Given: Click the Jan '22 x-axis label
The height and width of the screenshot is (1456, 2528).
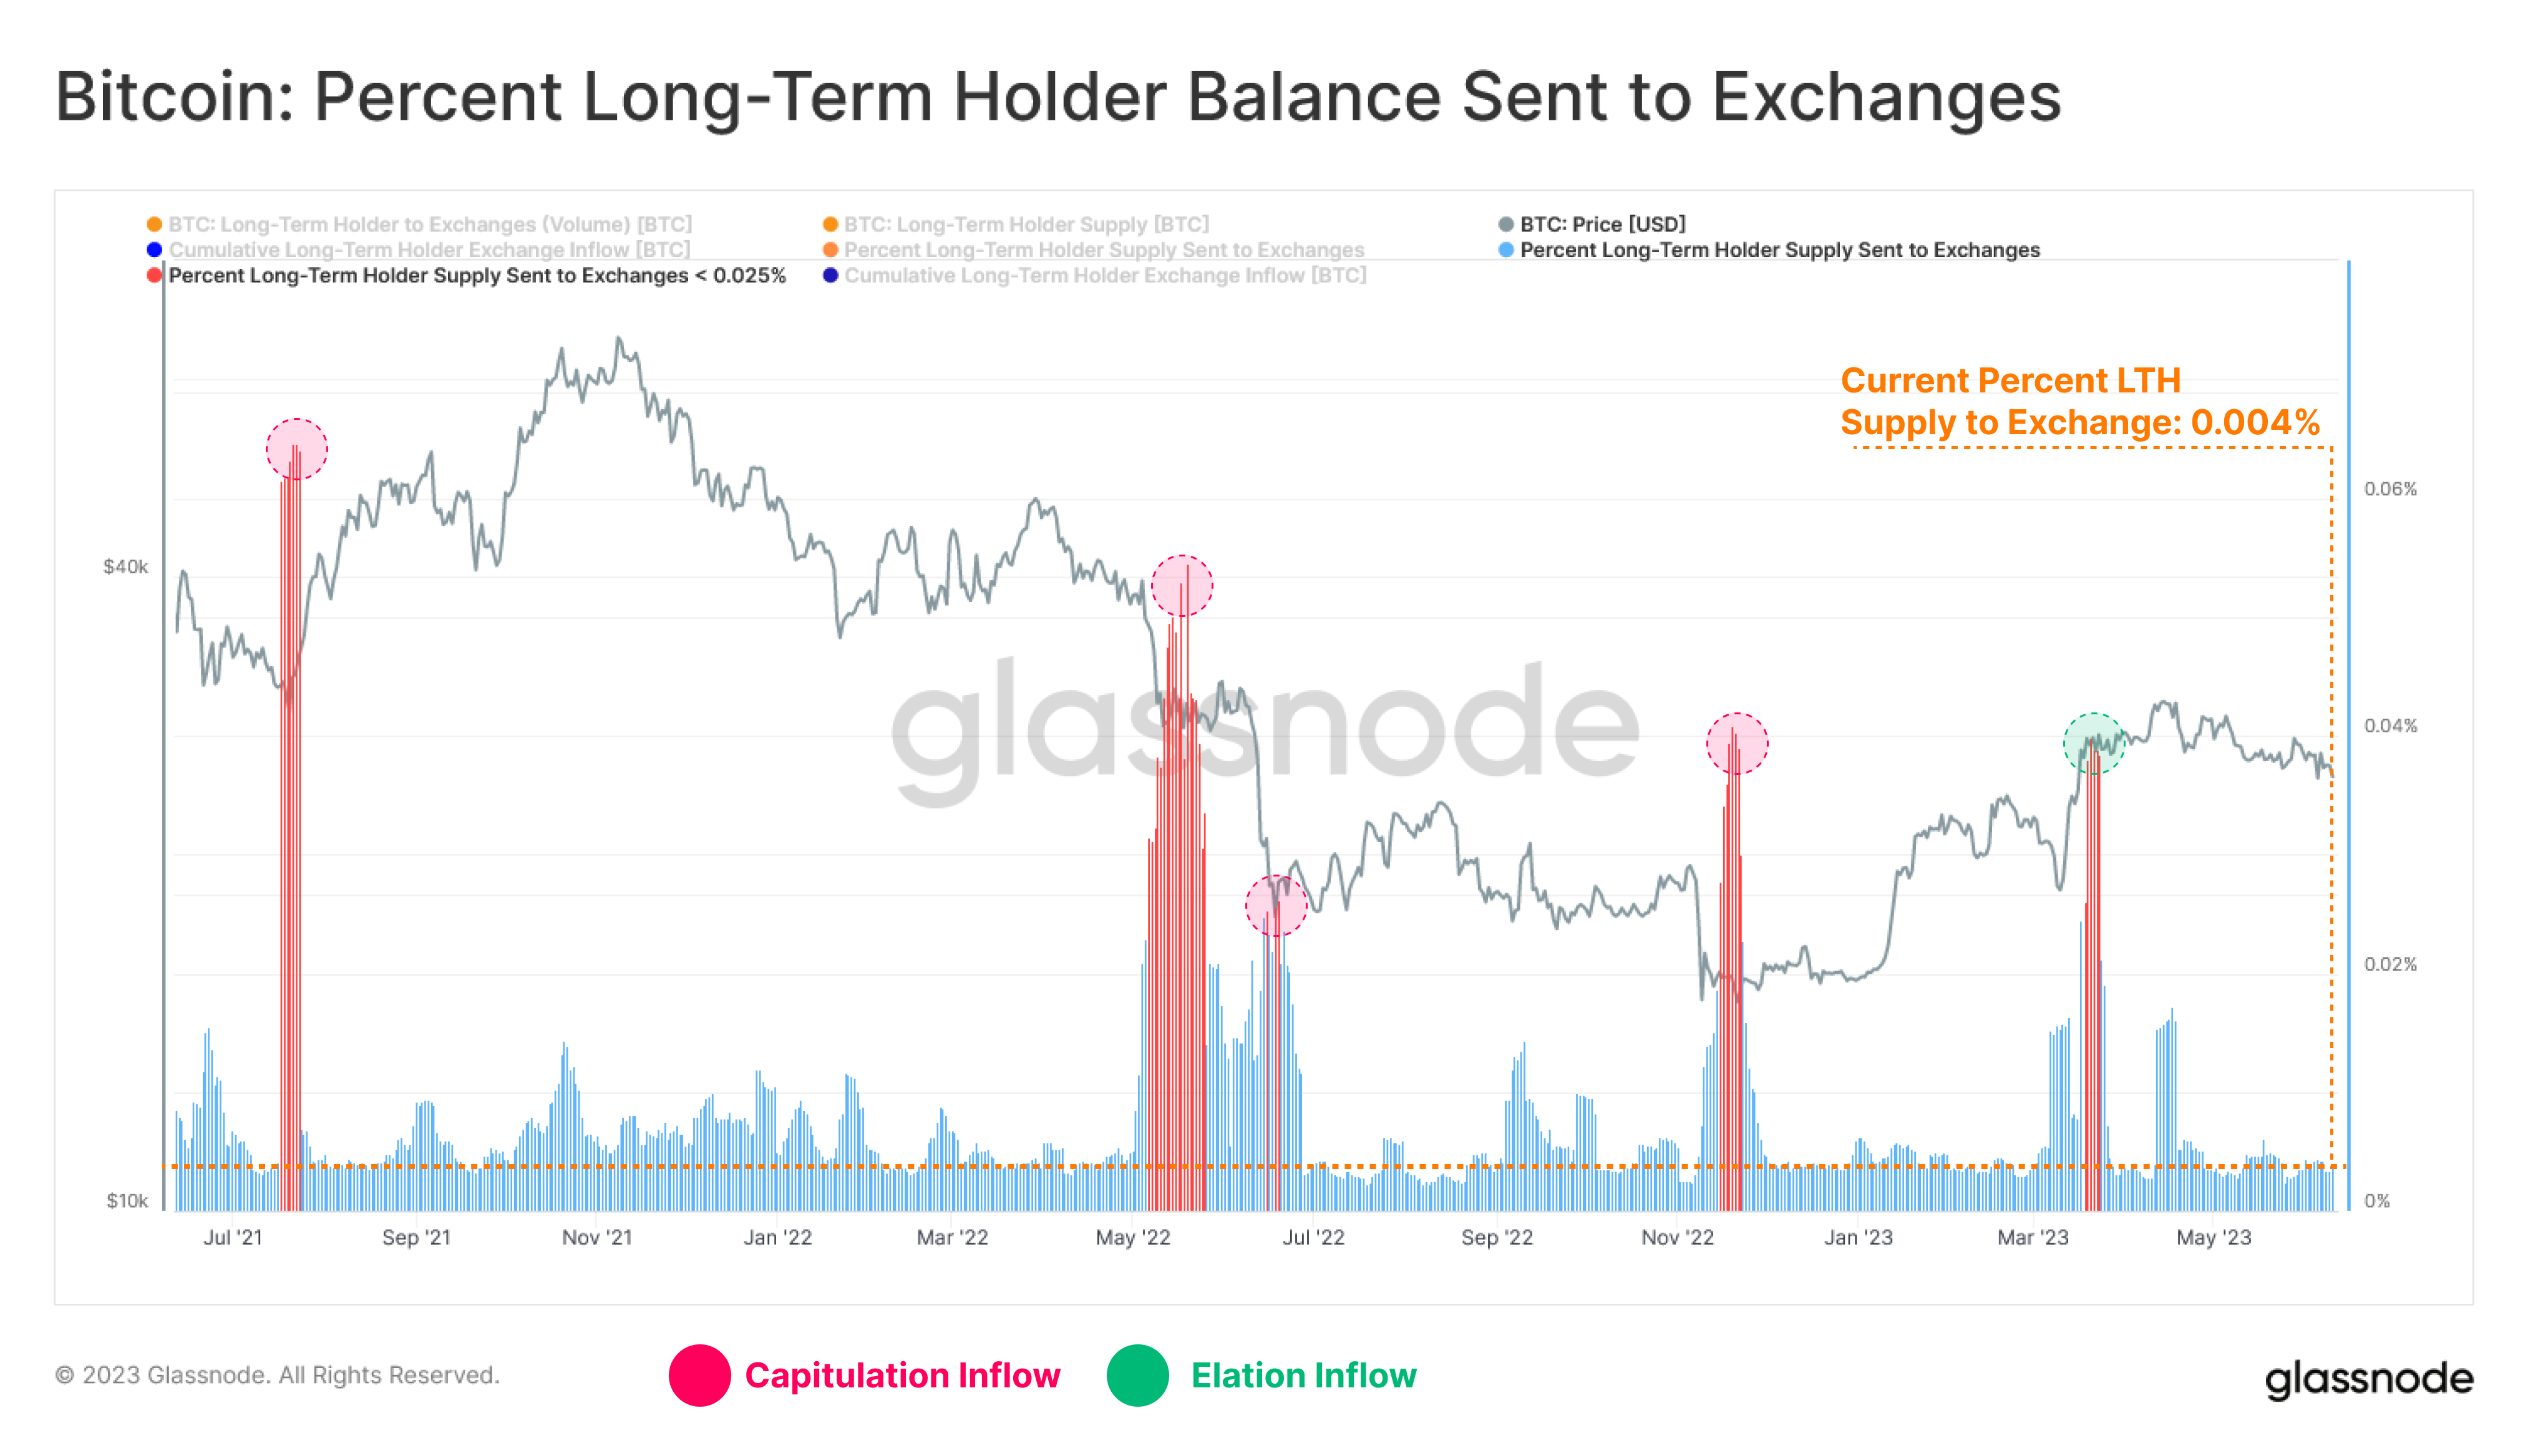Looking at the screenshot, I should [777, 1237].
